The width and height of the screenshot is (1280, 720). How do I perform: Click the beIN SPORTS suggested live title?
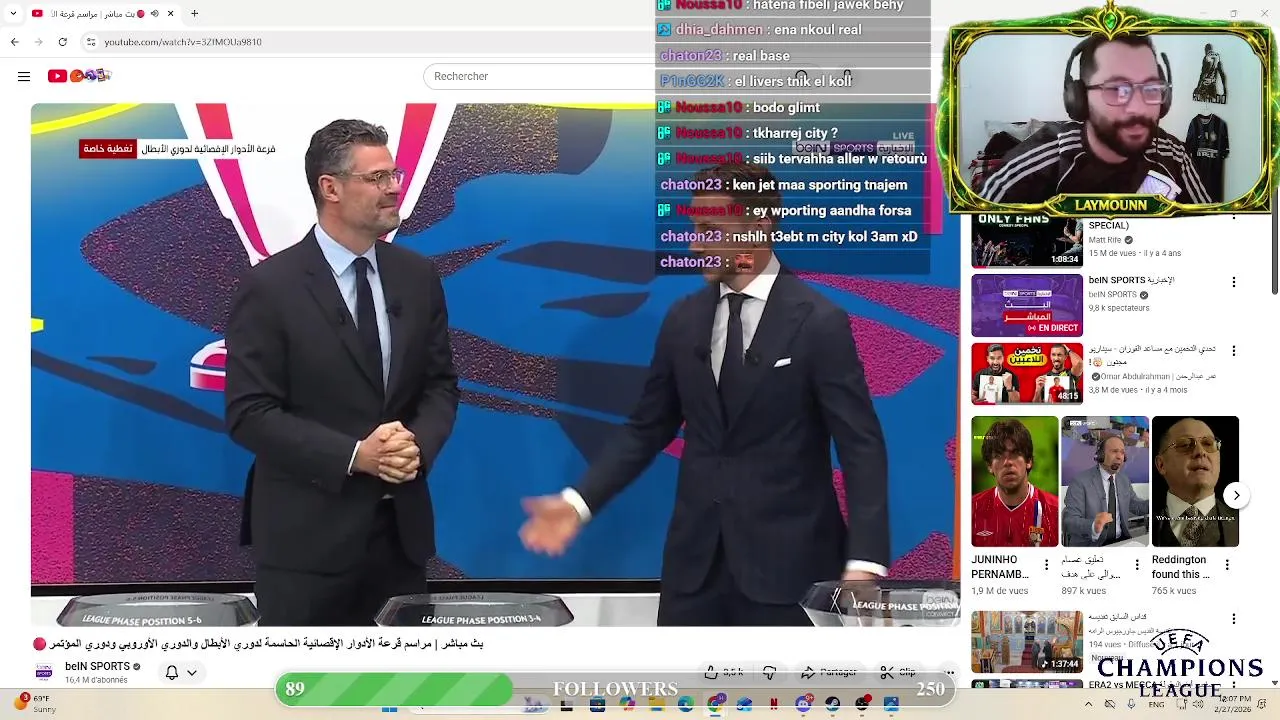[x=1131, y=280]
